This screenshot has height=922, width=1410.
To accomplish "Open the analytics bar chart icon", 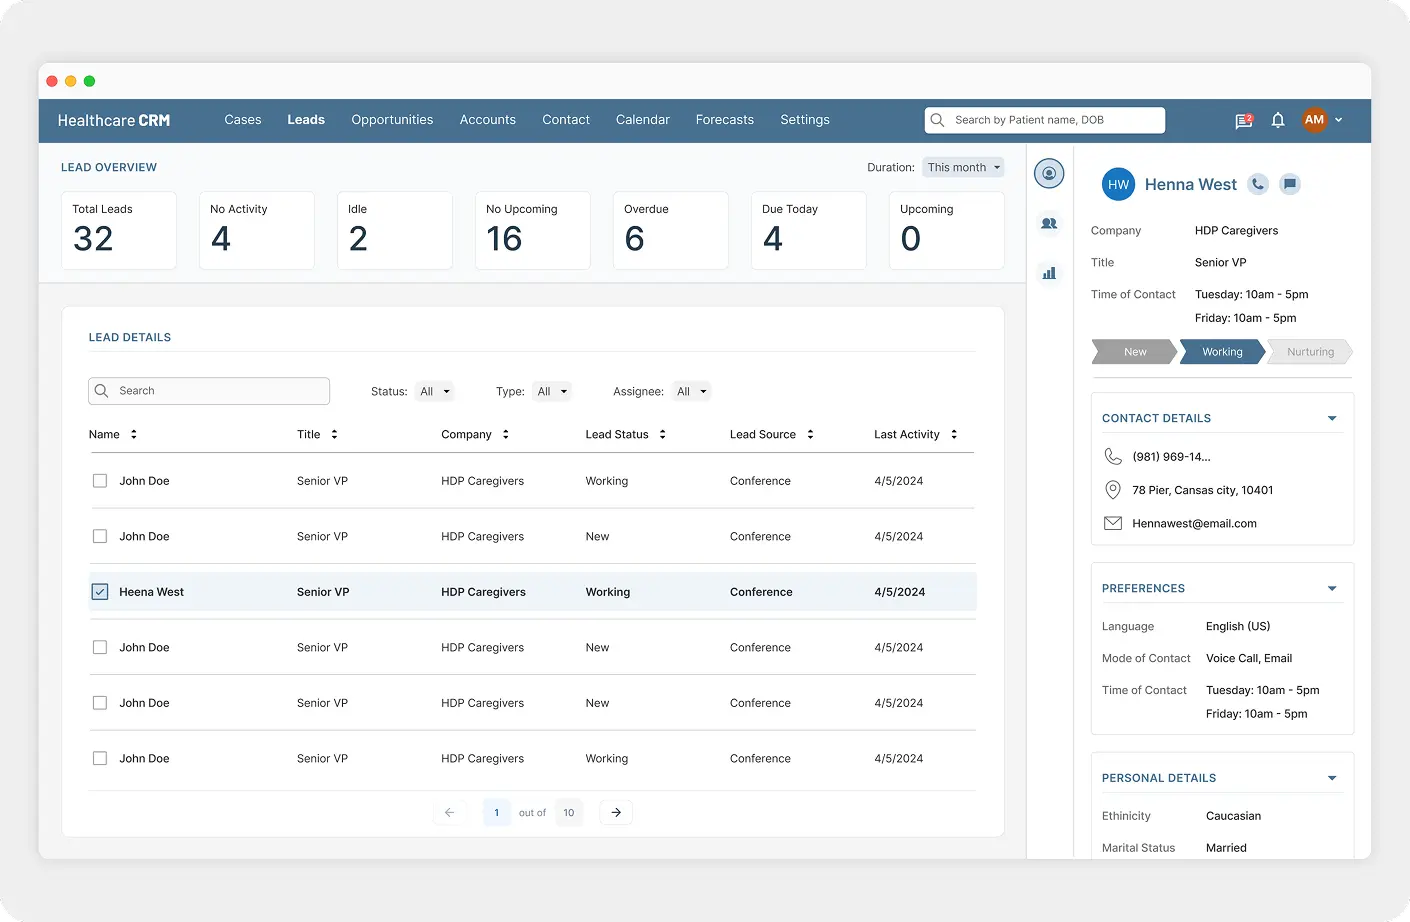I will pyautogui.click(x=1048, y=272).
